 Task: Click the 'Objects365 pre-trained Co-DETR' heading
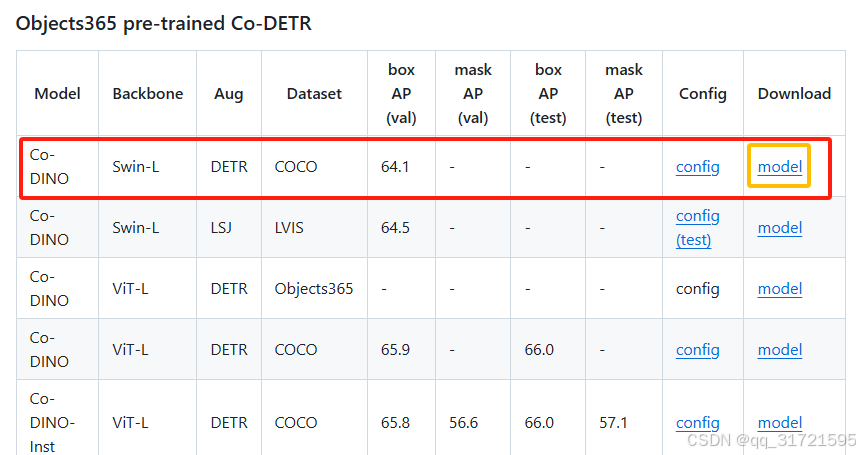coord(163,24)
